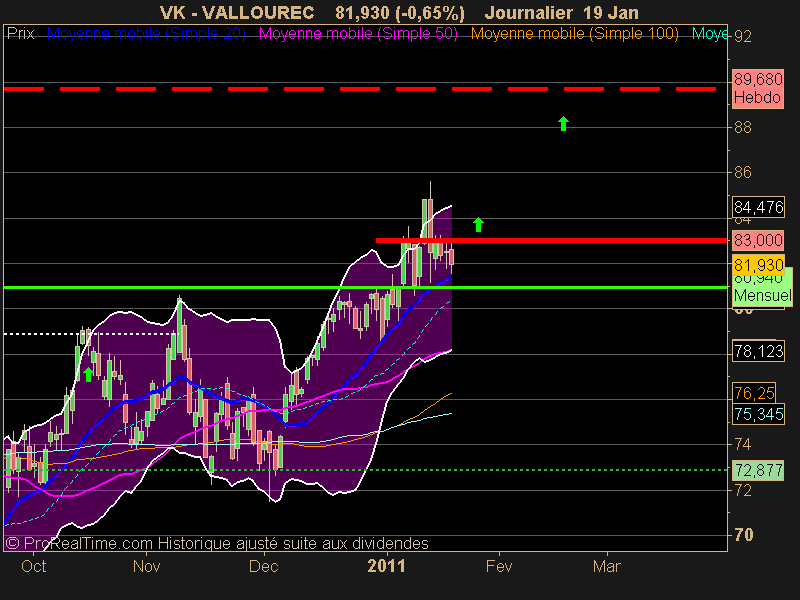This screenshot has width=800, height=600.
Task: Click the dashed red Hebdo resistance line
Action: tap(360, 89)
